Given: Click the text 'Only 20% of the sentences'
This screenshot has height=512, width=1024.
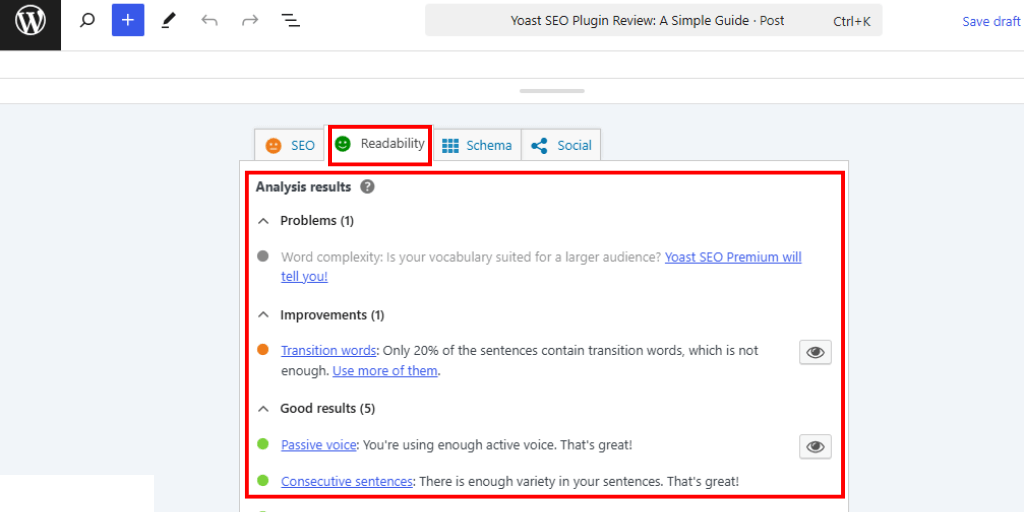Looking at the screenshot, I should point(460,351).
